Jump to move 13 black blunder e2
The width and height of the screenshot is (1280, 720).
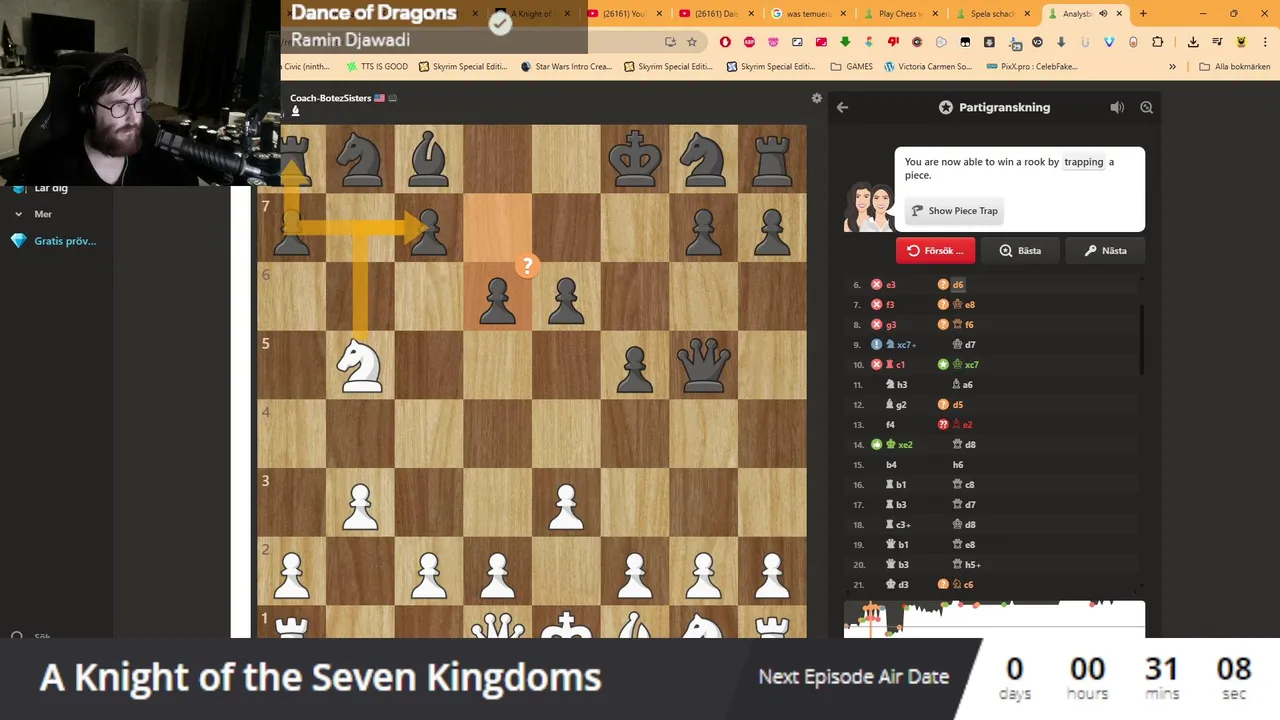click(966, 425)
